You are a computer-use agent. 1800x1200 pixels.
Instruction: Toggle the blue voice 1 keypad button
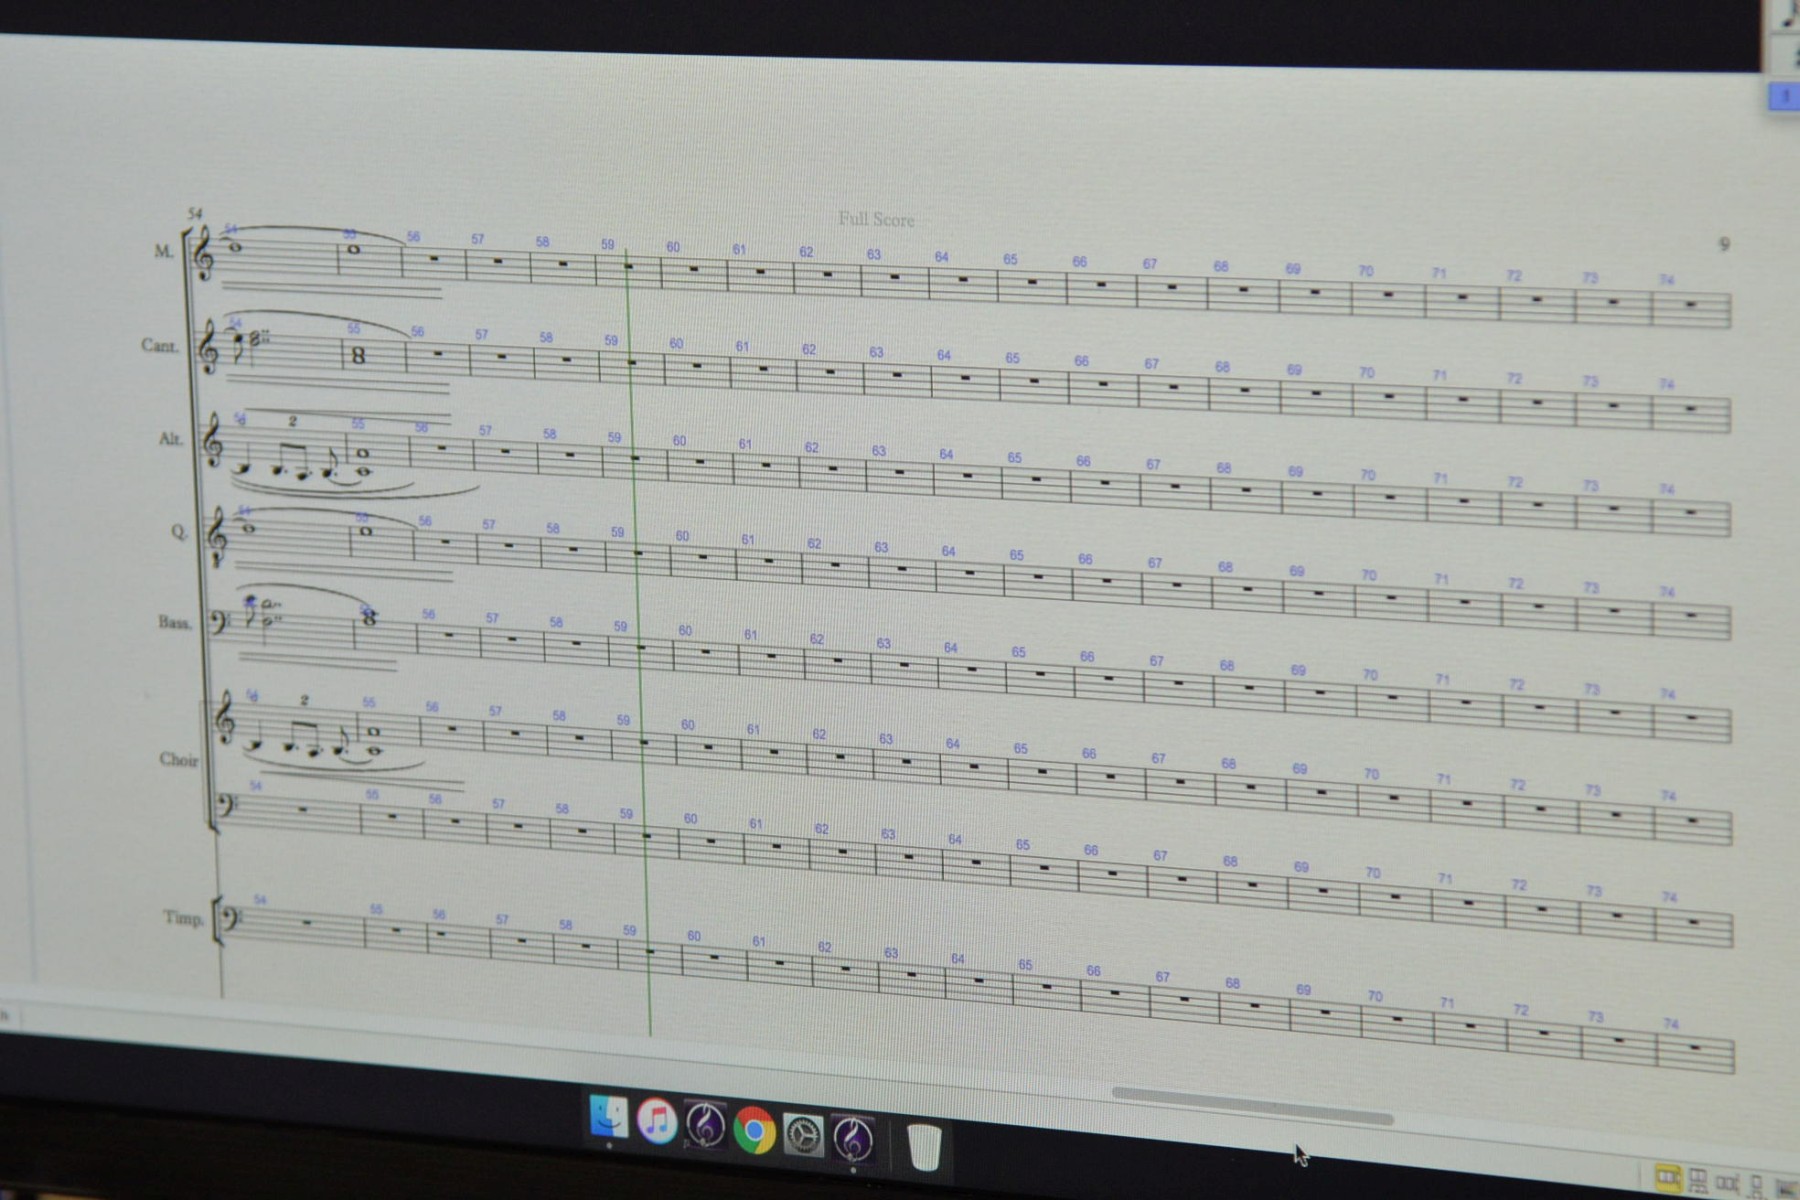pyautogui.click(x=1784, y=96)
